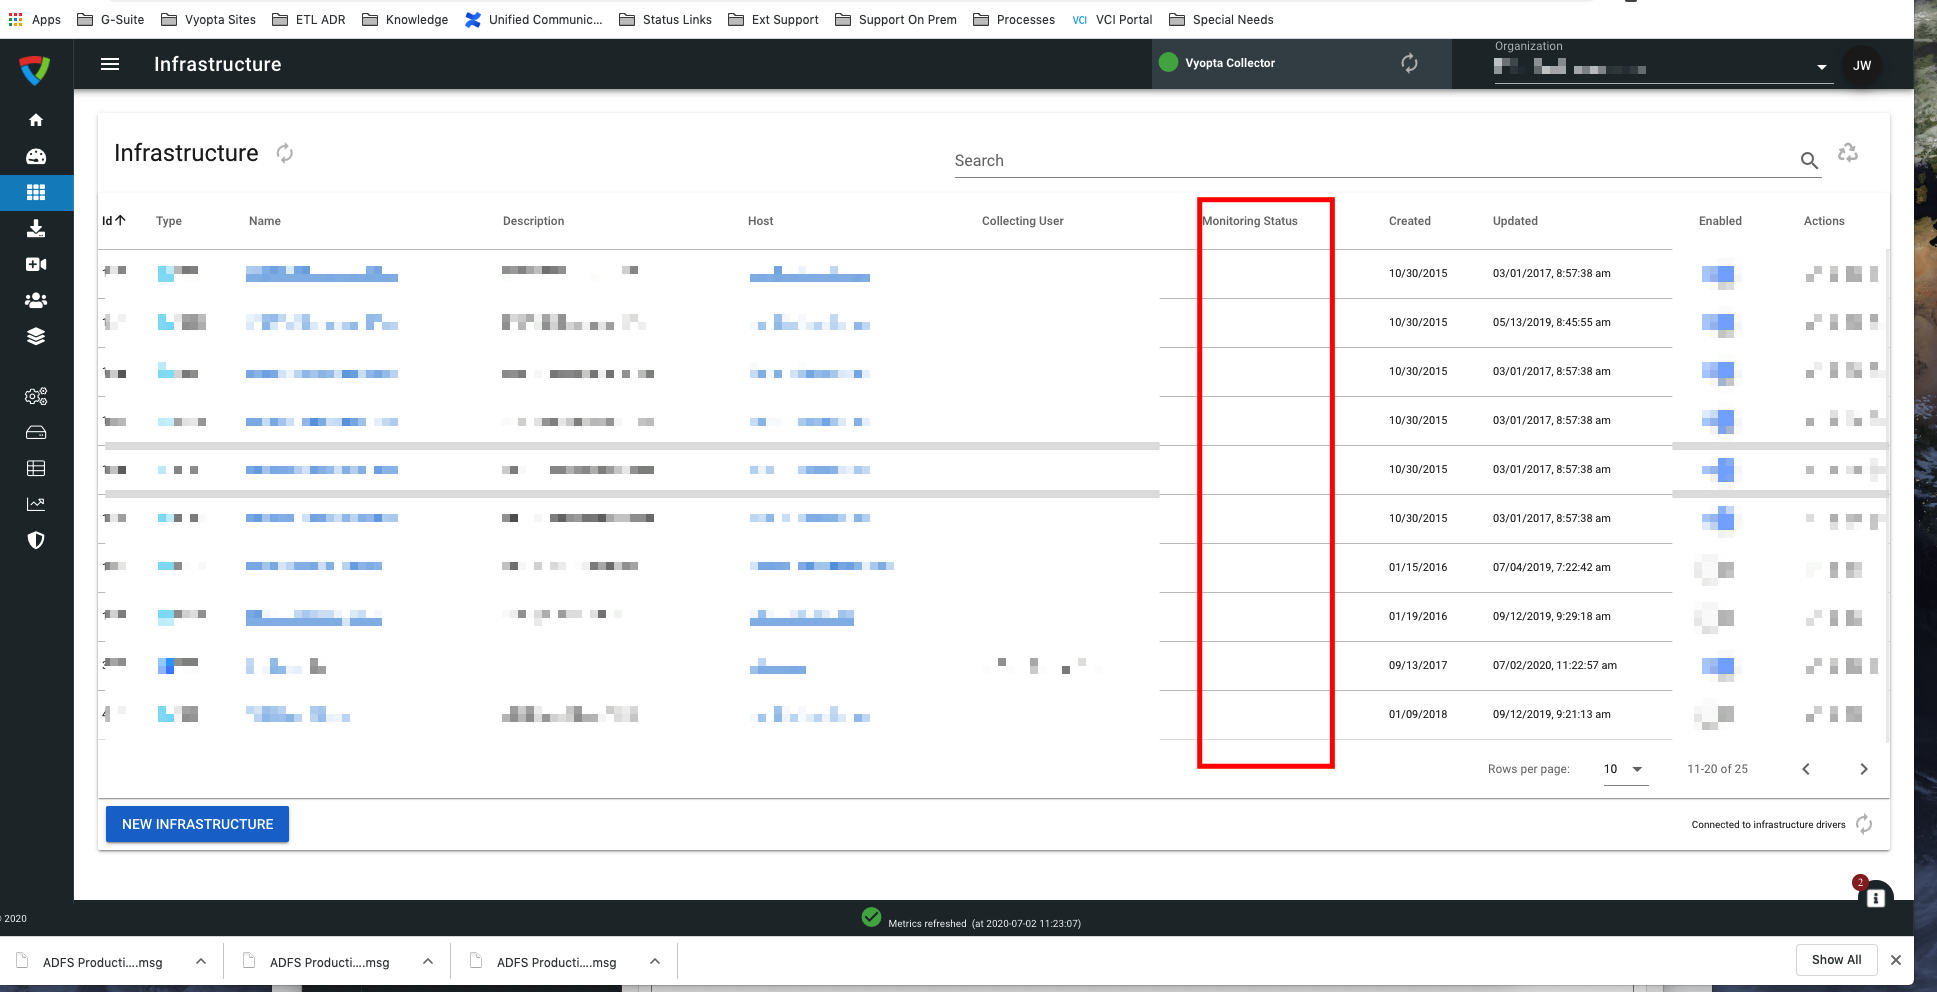Sort by the Created column header
Screen dimensions: 1937x992
pyautogui.click(x=1409, y=221)
